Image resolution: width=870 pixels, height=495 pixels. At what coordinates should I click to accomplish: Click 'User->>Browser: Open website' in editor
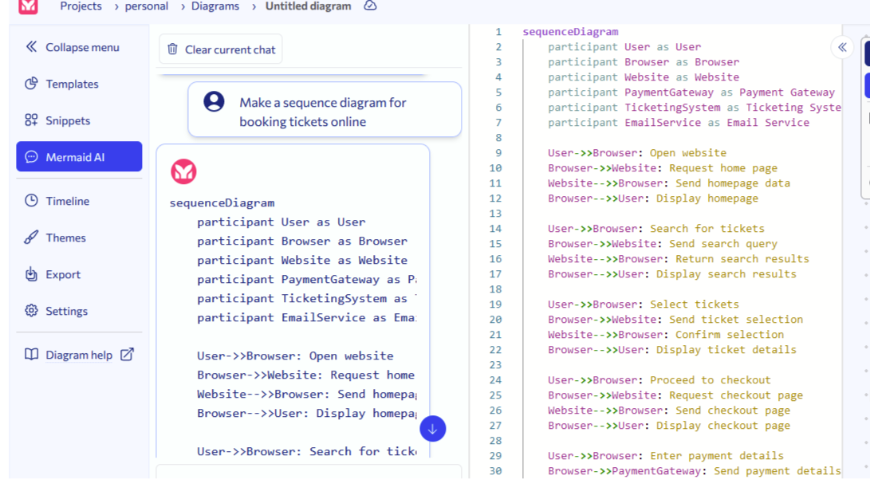tap(637, 153)
